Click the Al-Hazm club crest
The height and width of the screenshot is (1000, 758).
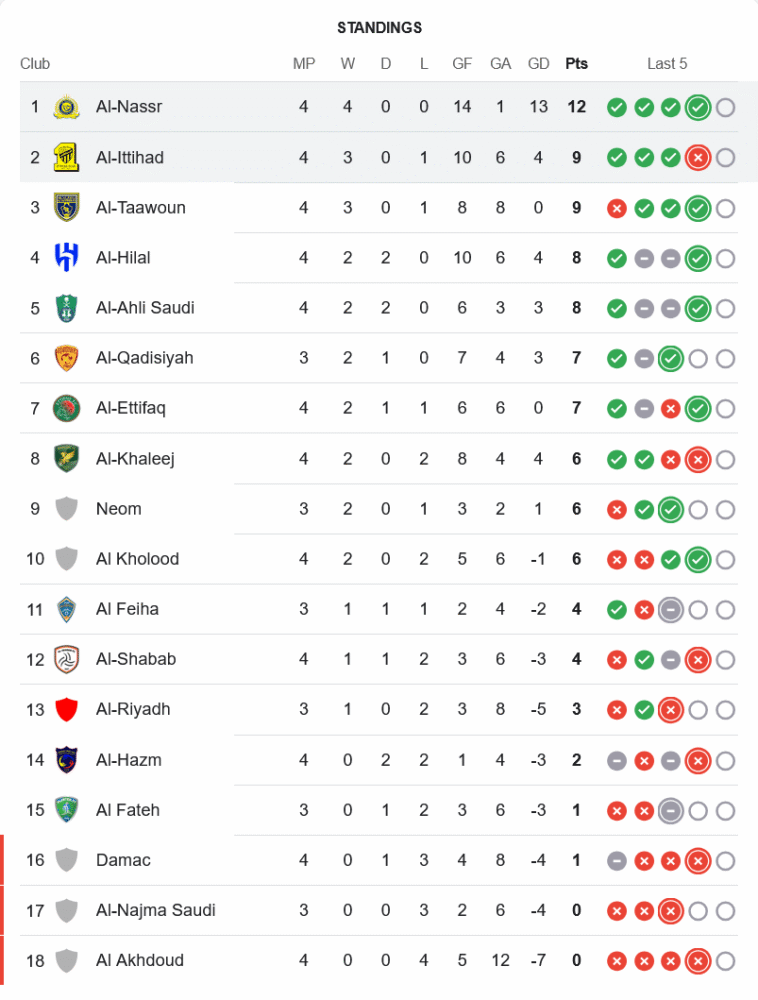pos(66,760)
